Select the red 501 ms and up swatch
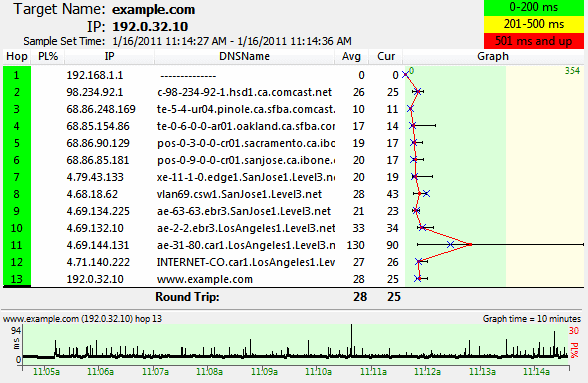 [534, 41]
